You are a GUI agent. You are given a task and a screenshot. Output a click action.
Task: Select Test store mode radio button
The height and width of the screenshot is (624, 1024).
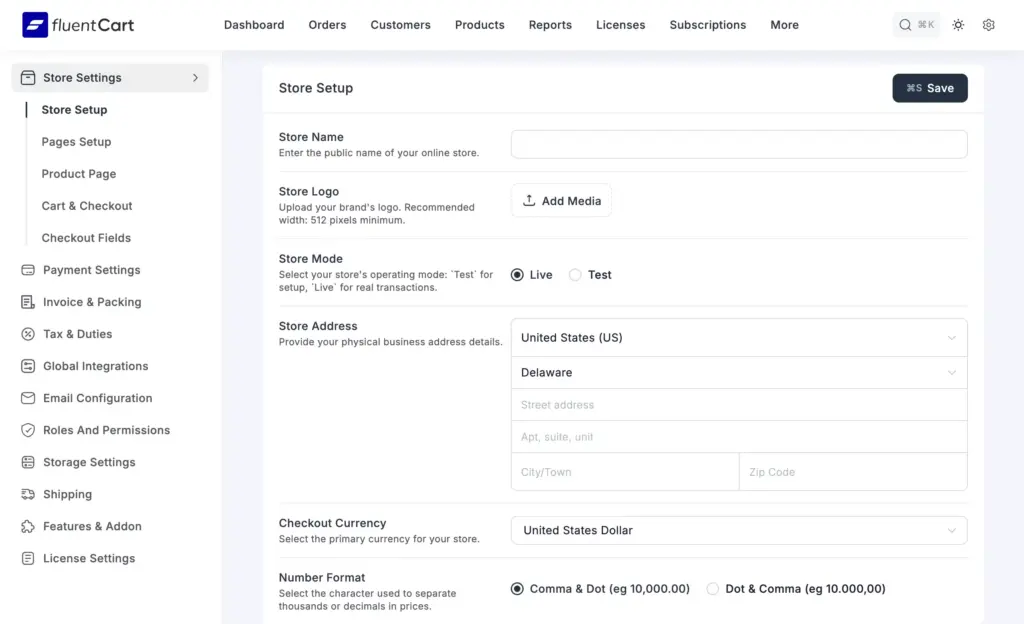pyautogui.click(x=575, y=275)
